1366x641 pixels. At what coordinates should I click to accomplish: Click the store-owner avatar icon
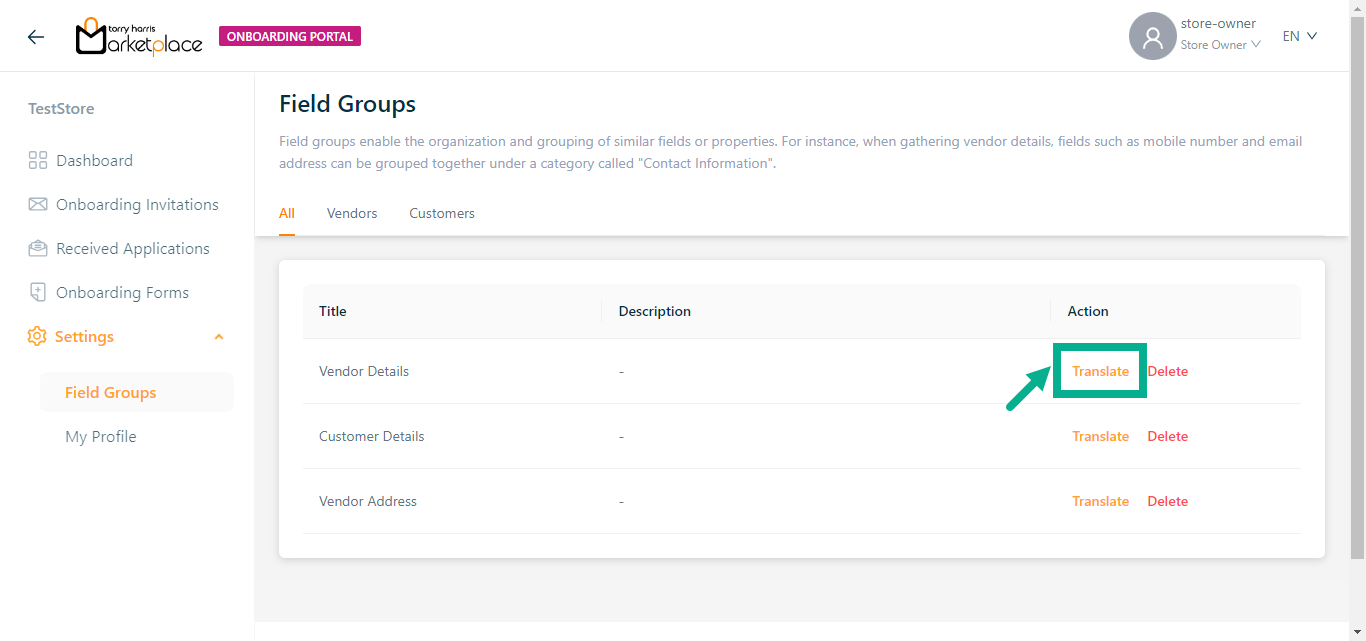1152,37
